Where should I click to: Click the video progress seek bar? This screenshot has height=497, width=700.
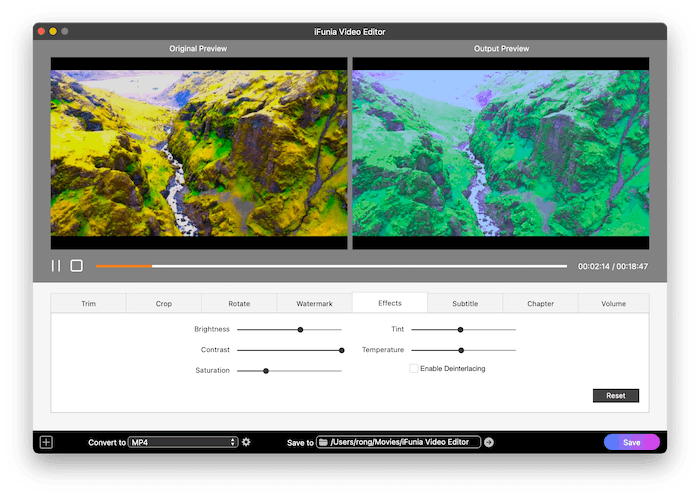pyautogui.click(x=330, y=266)
